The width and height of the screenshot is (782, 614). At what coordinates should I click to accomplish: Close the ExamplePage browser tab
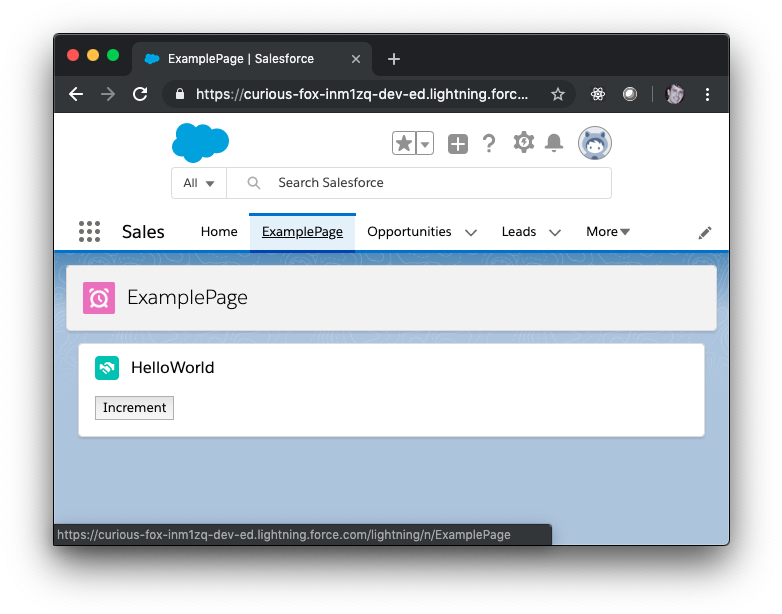pos(356,59)
